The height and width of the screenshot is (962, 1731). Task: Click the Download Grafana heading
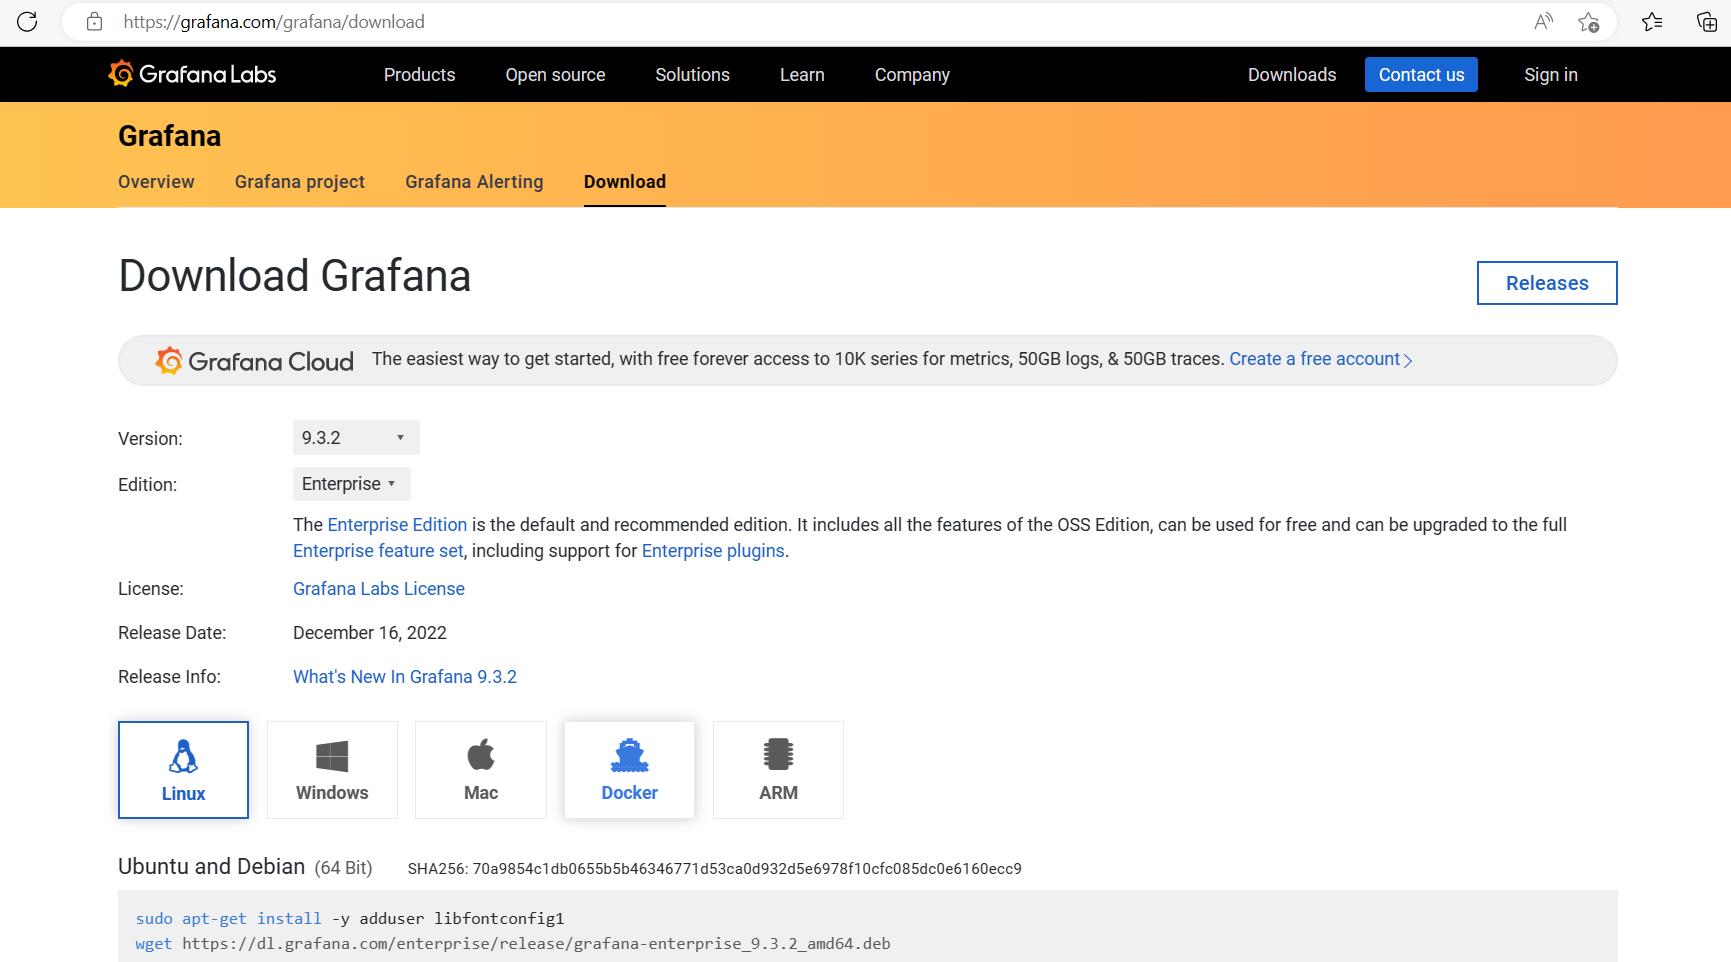294,276
